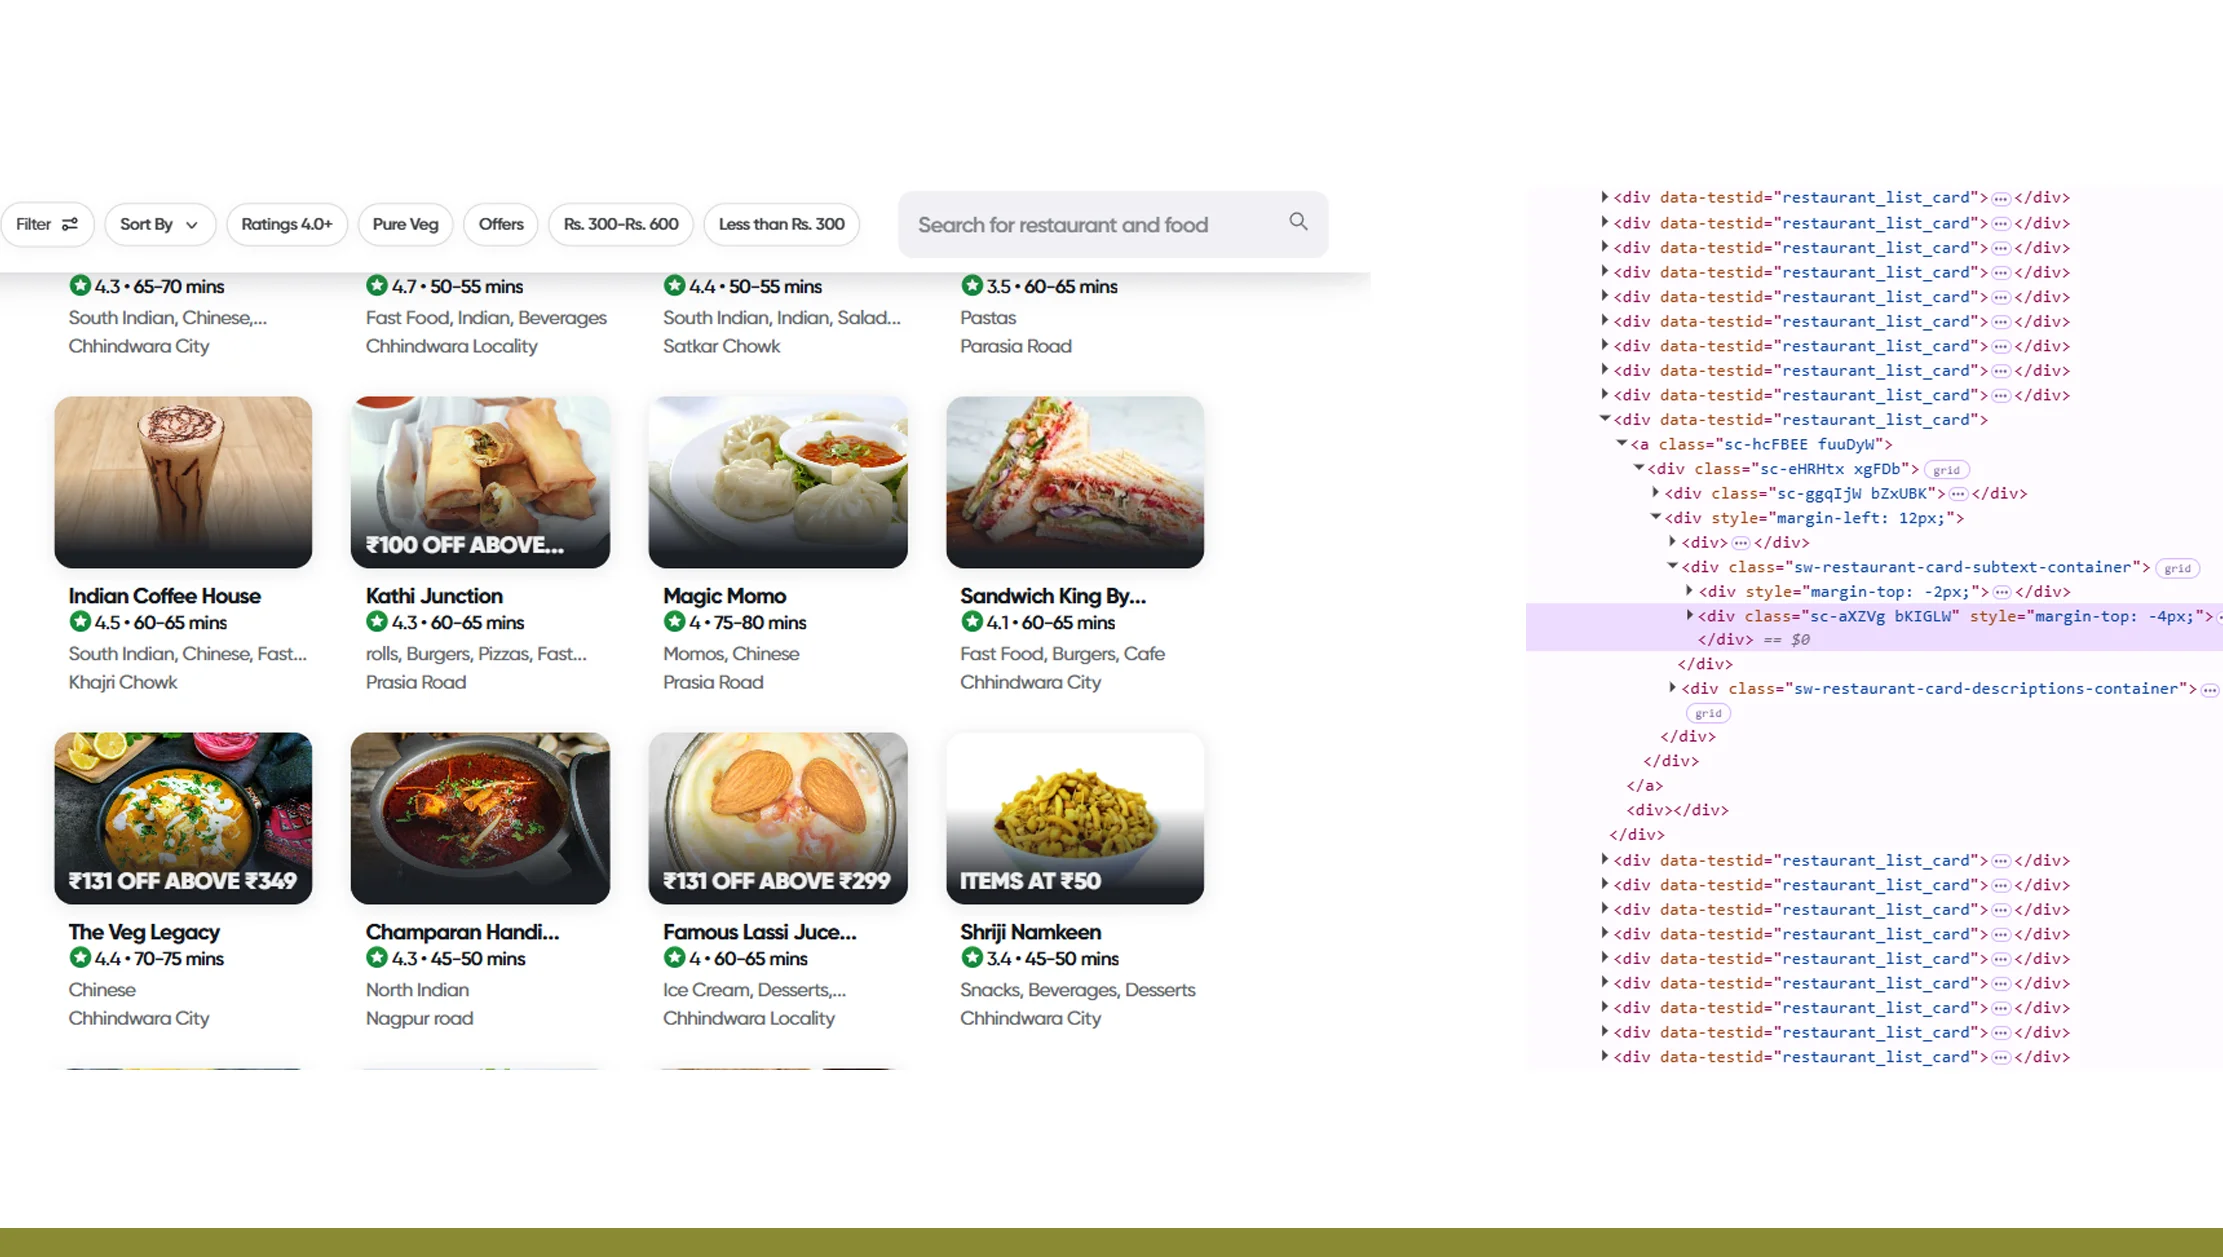2223x1257 pixels.
Task: Expand ellipsis on first restaurant_list_card element
Action: pyautogui.click(x=2001, y=197)
